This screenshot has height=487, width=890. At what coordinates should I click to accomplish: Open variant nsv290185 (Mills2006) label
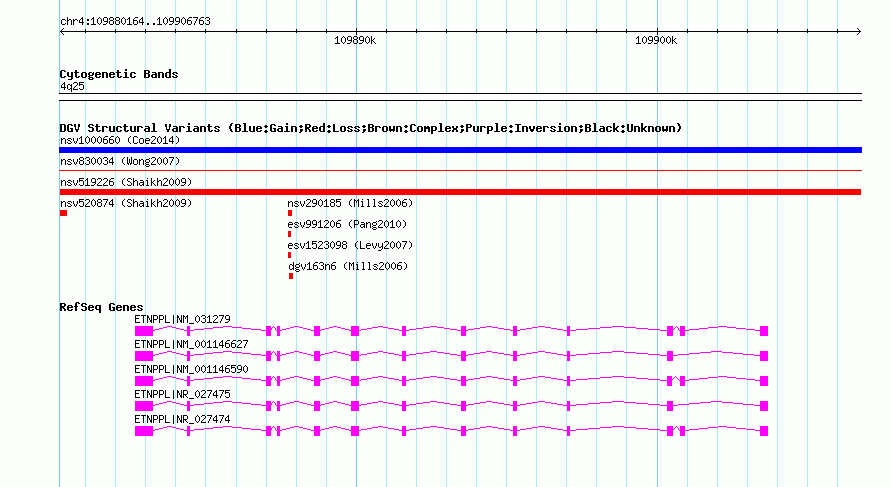(x=350, y=203)
